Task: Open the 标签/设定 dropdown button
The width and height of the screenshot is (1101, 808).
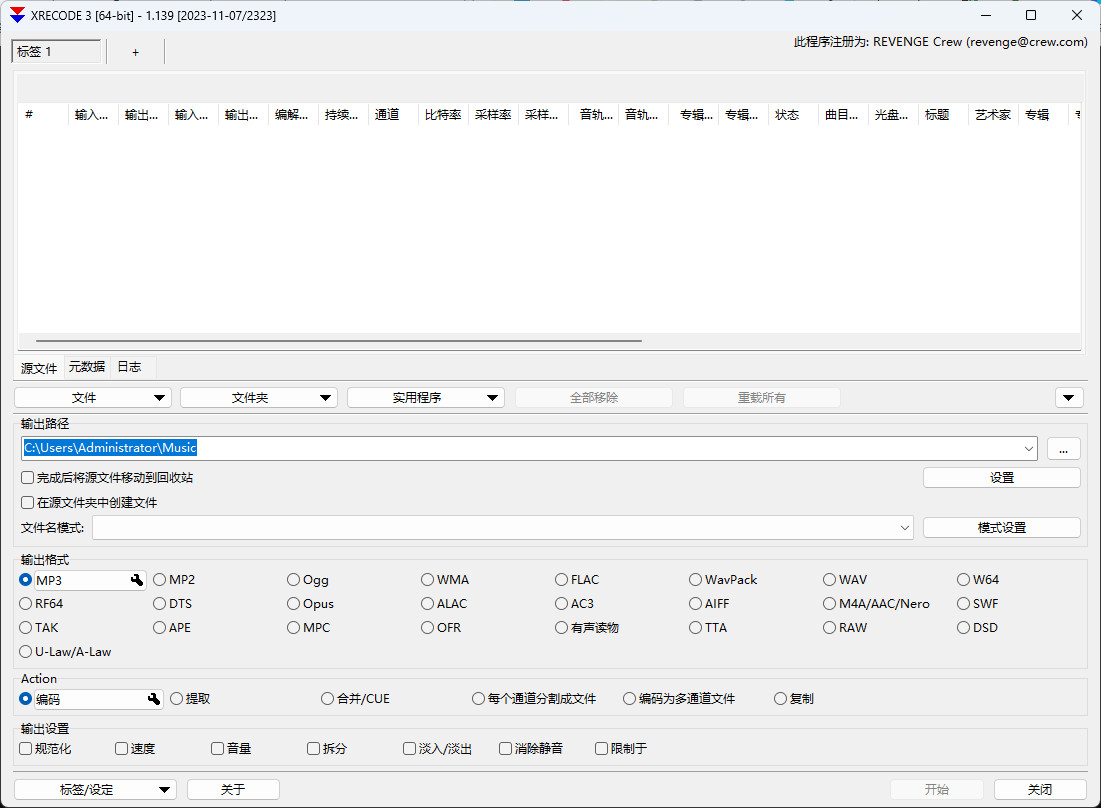Action: click(x=95, y=790)
